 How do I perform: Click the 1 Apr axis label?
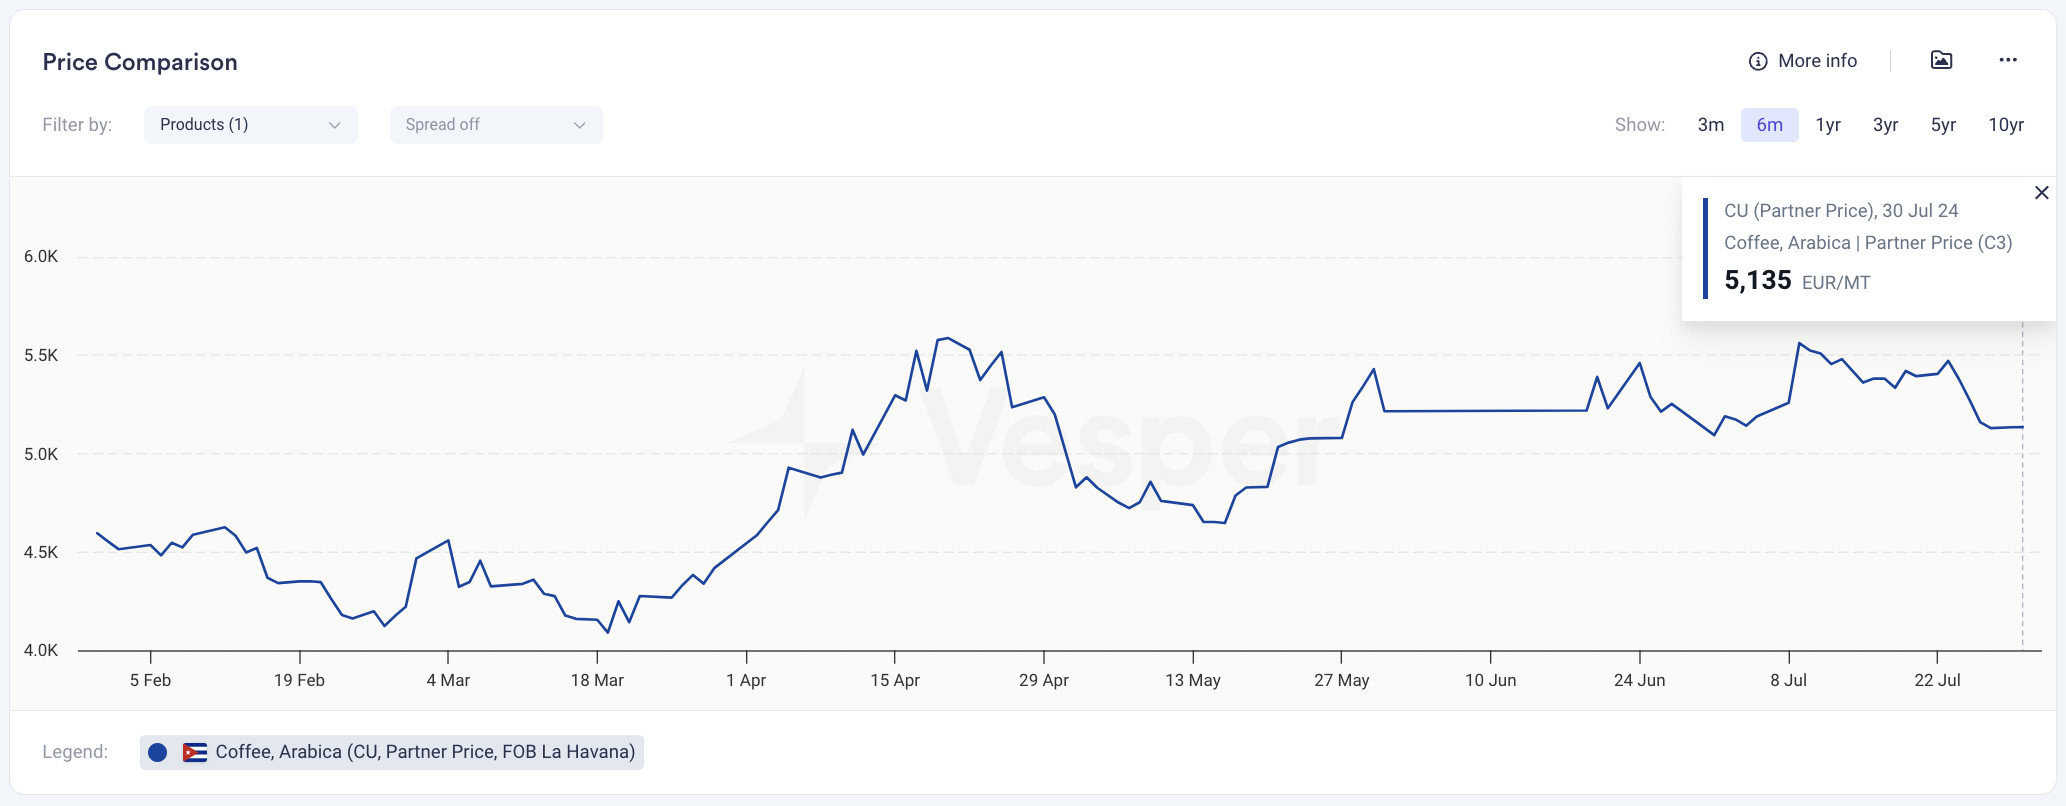coord(746,680)
